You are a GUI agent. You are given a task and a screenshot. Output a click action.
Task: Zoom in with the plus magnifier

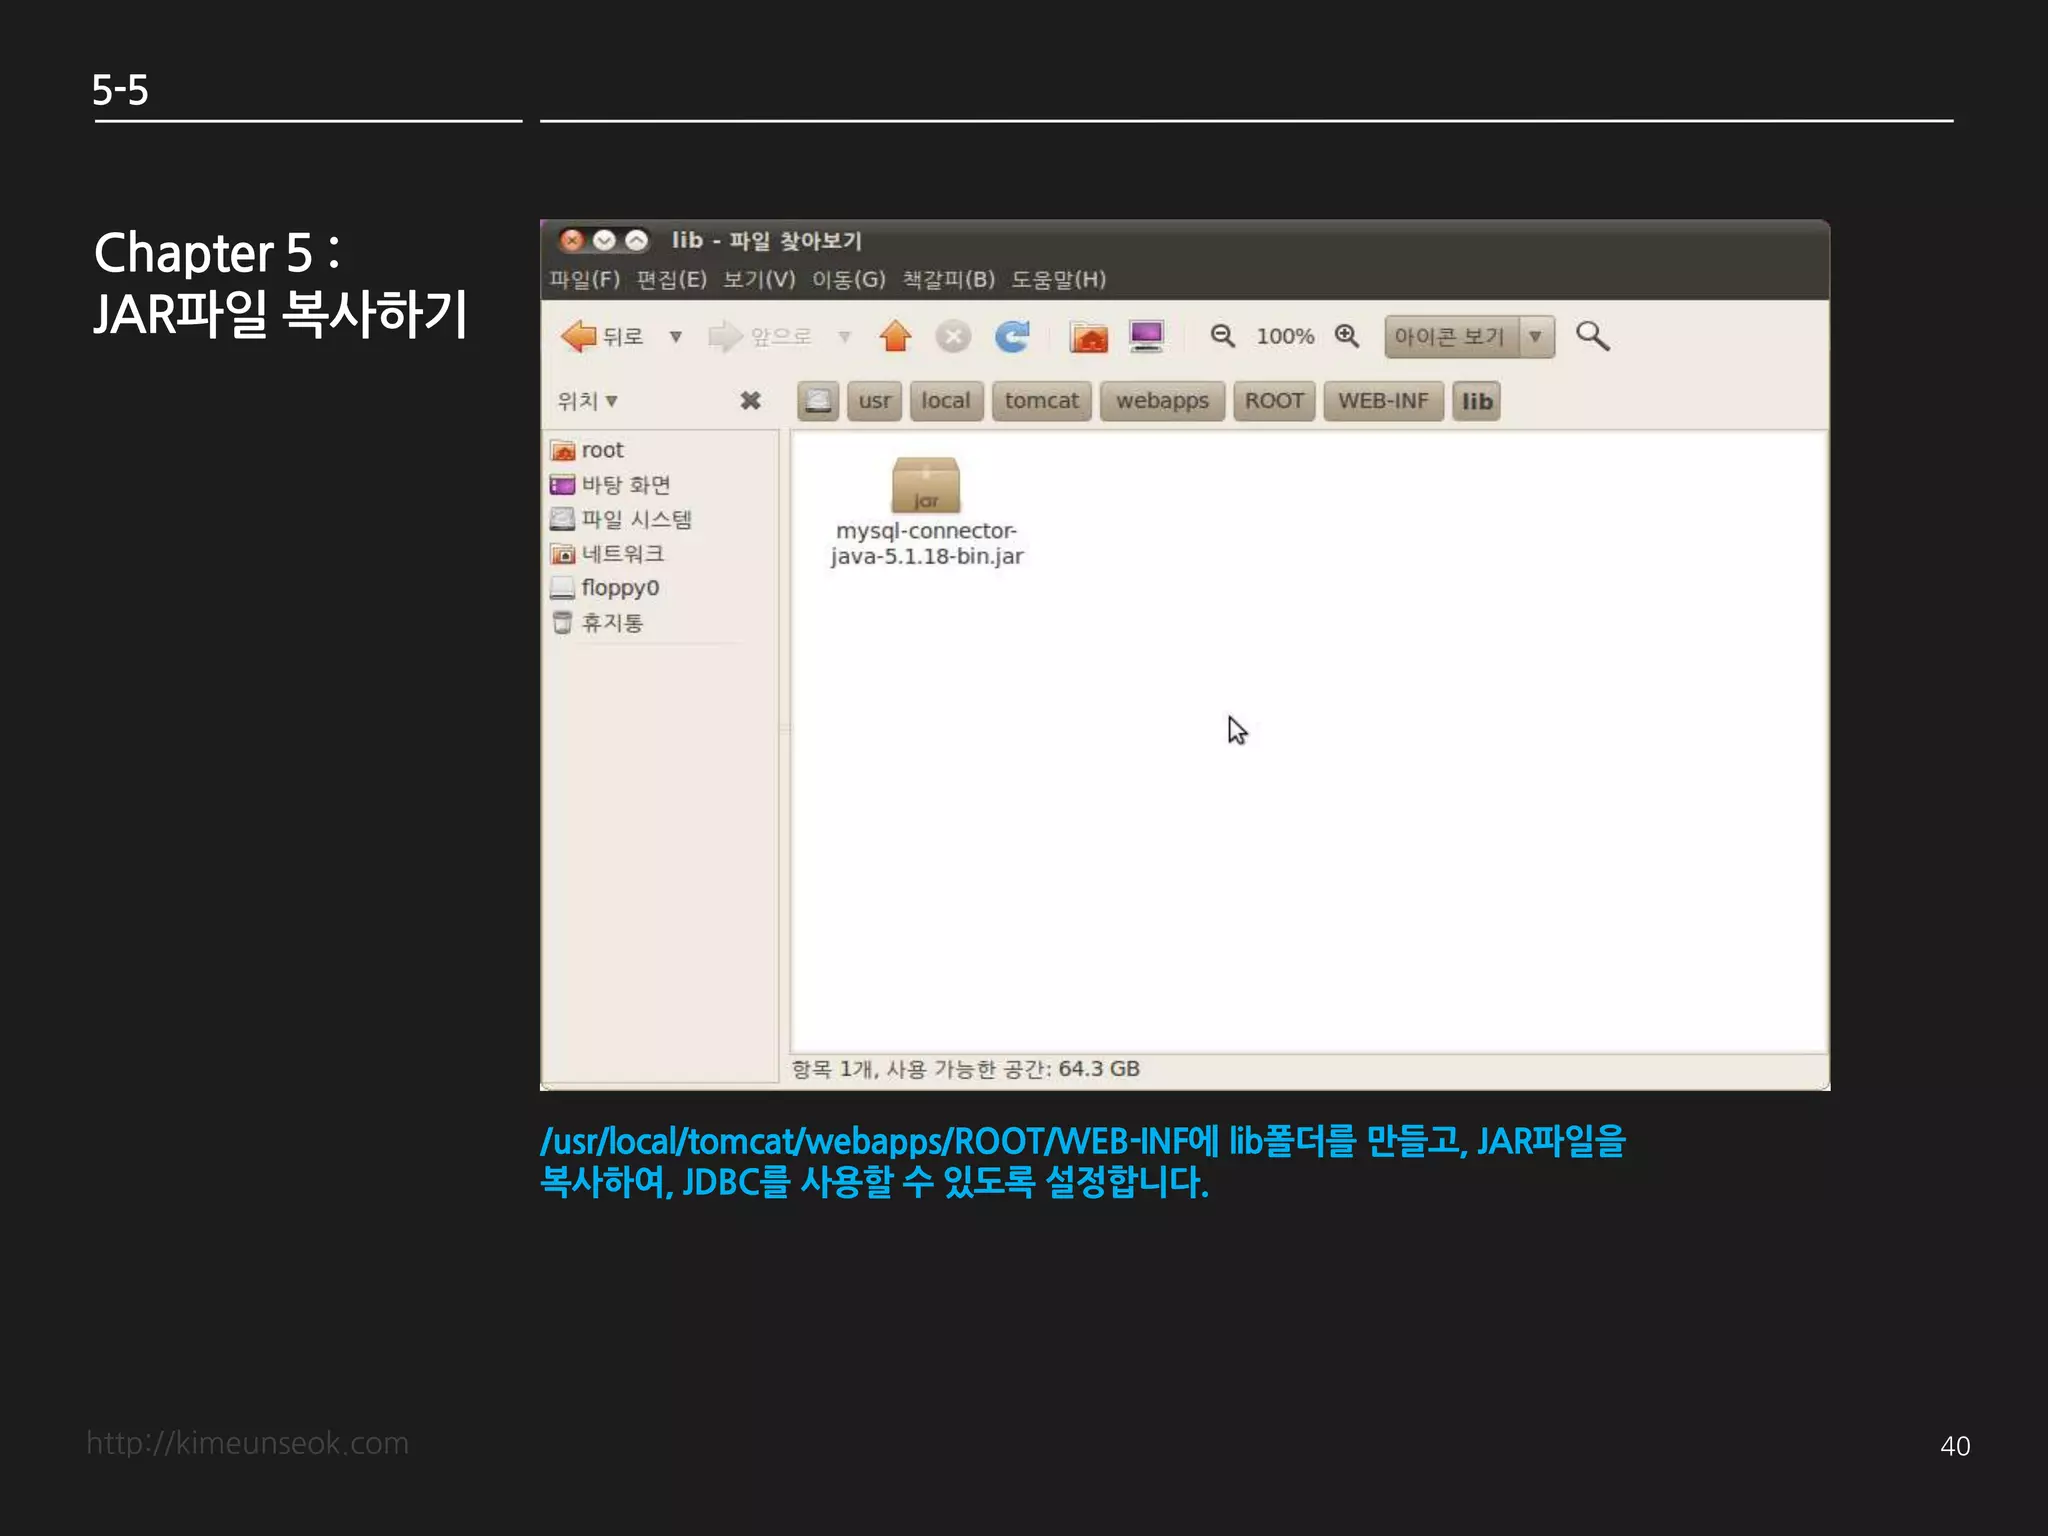click(x=1347, y=336)
